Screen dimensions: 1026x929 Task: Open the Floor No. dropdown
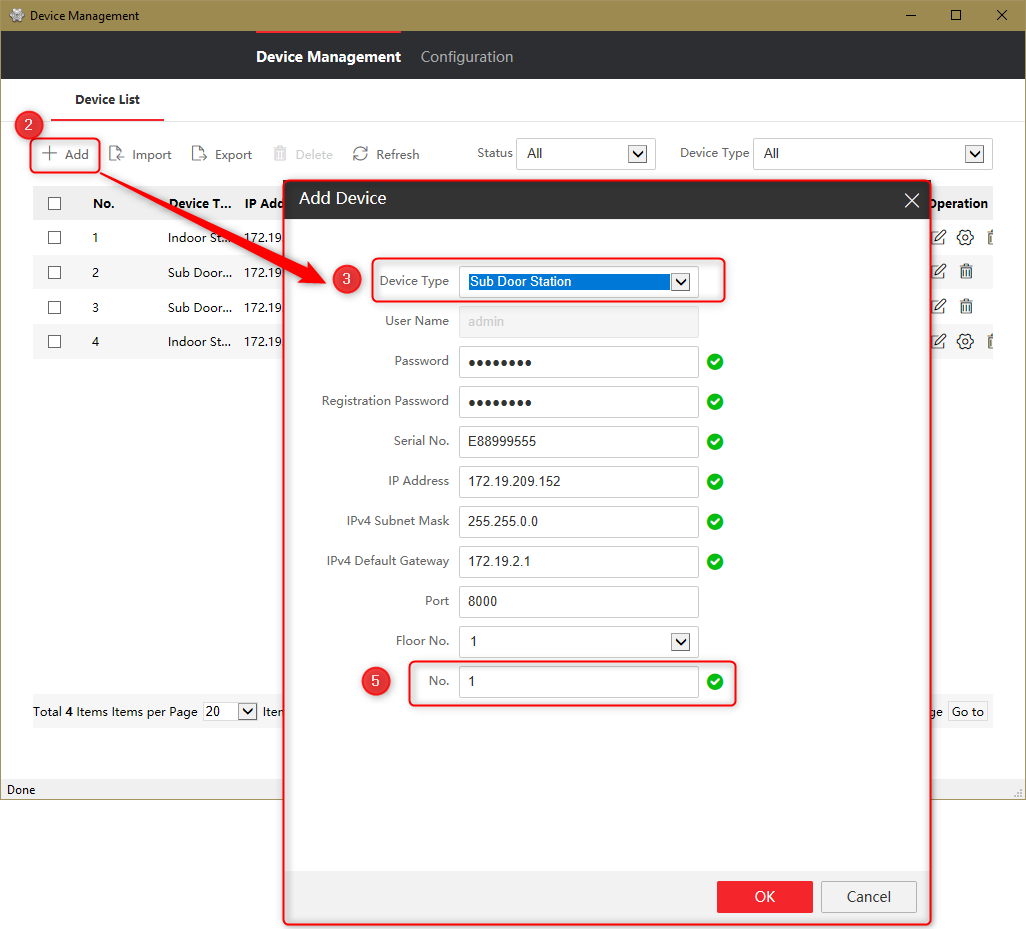[x=681, y=641]
